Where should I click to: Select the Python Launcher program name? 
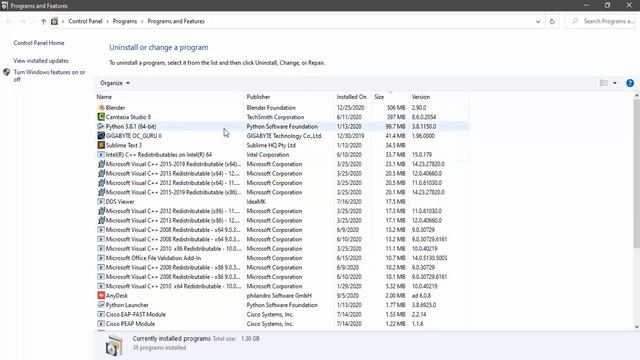[127, 305]
